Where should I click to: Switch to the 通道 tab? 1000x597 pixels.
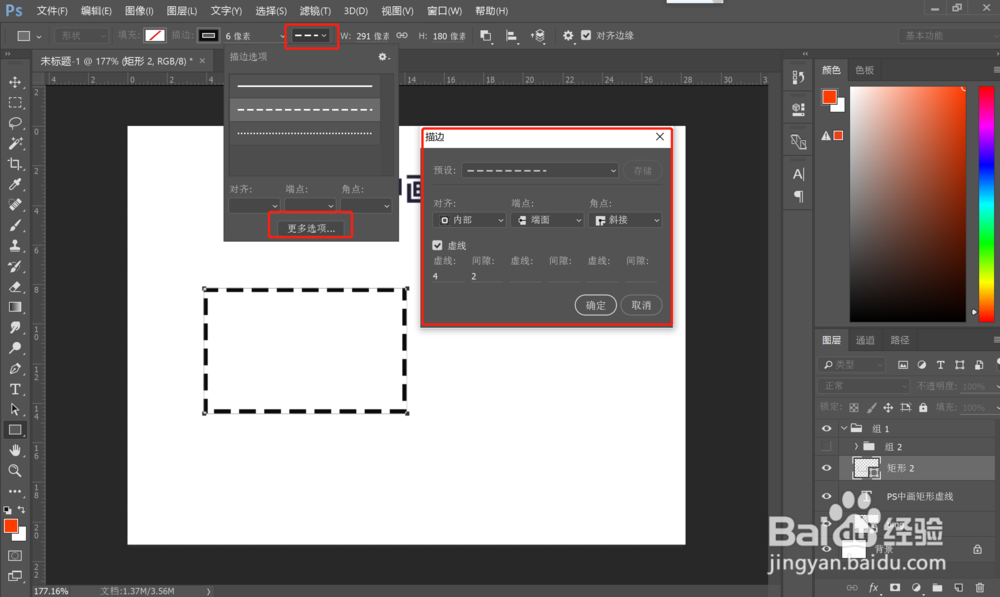click(x=865, y=340)
